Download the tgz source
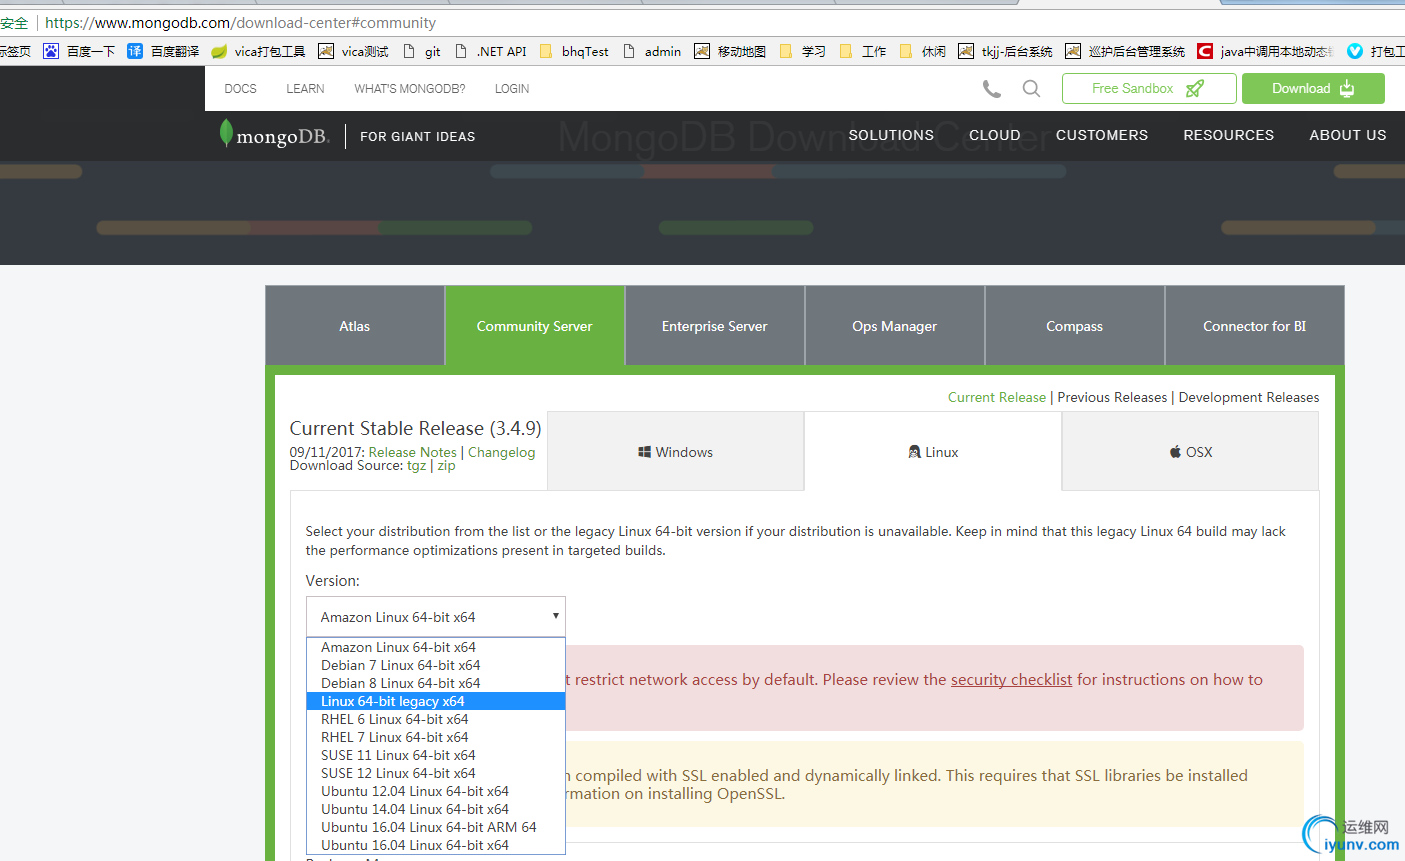Screen dimensions: 1405x861 [416, 466]
